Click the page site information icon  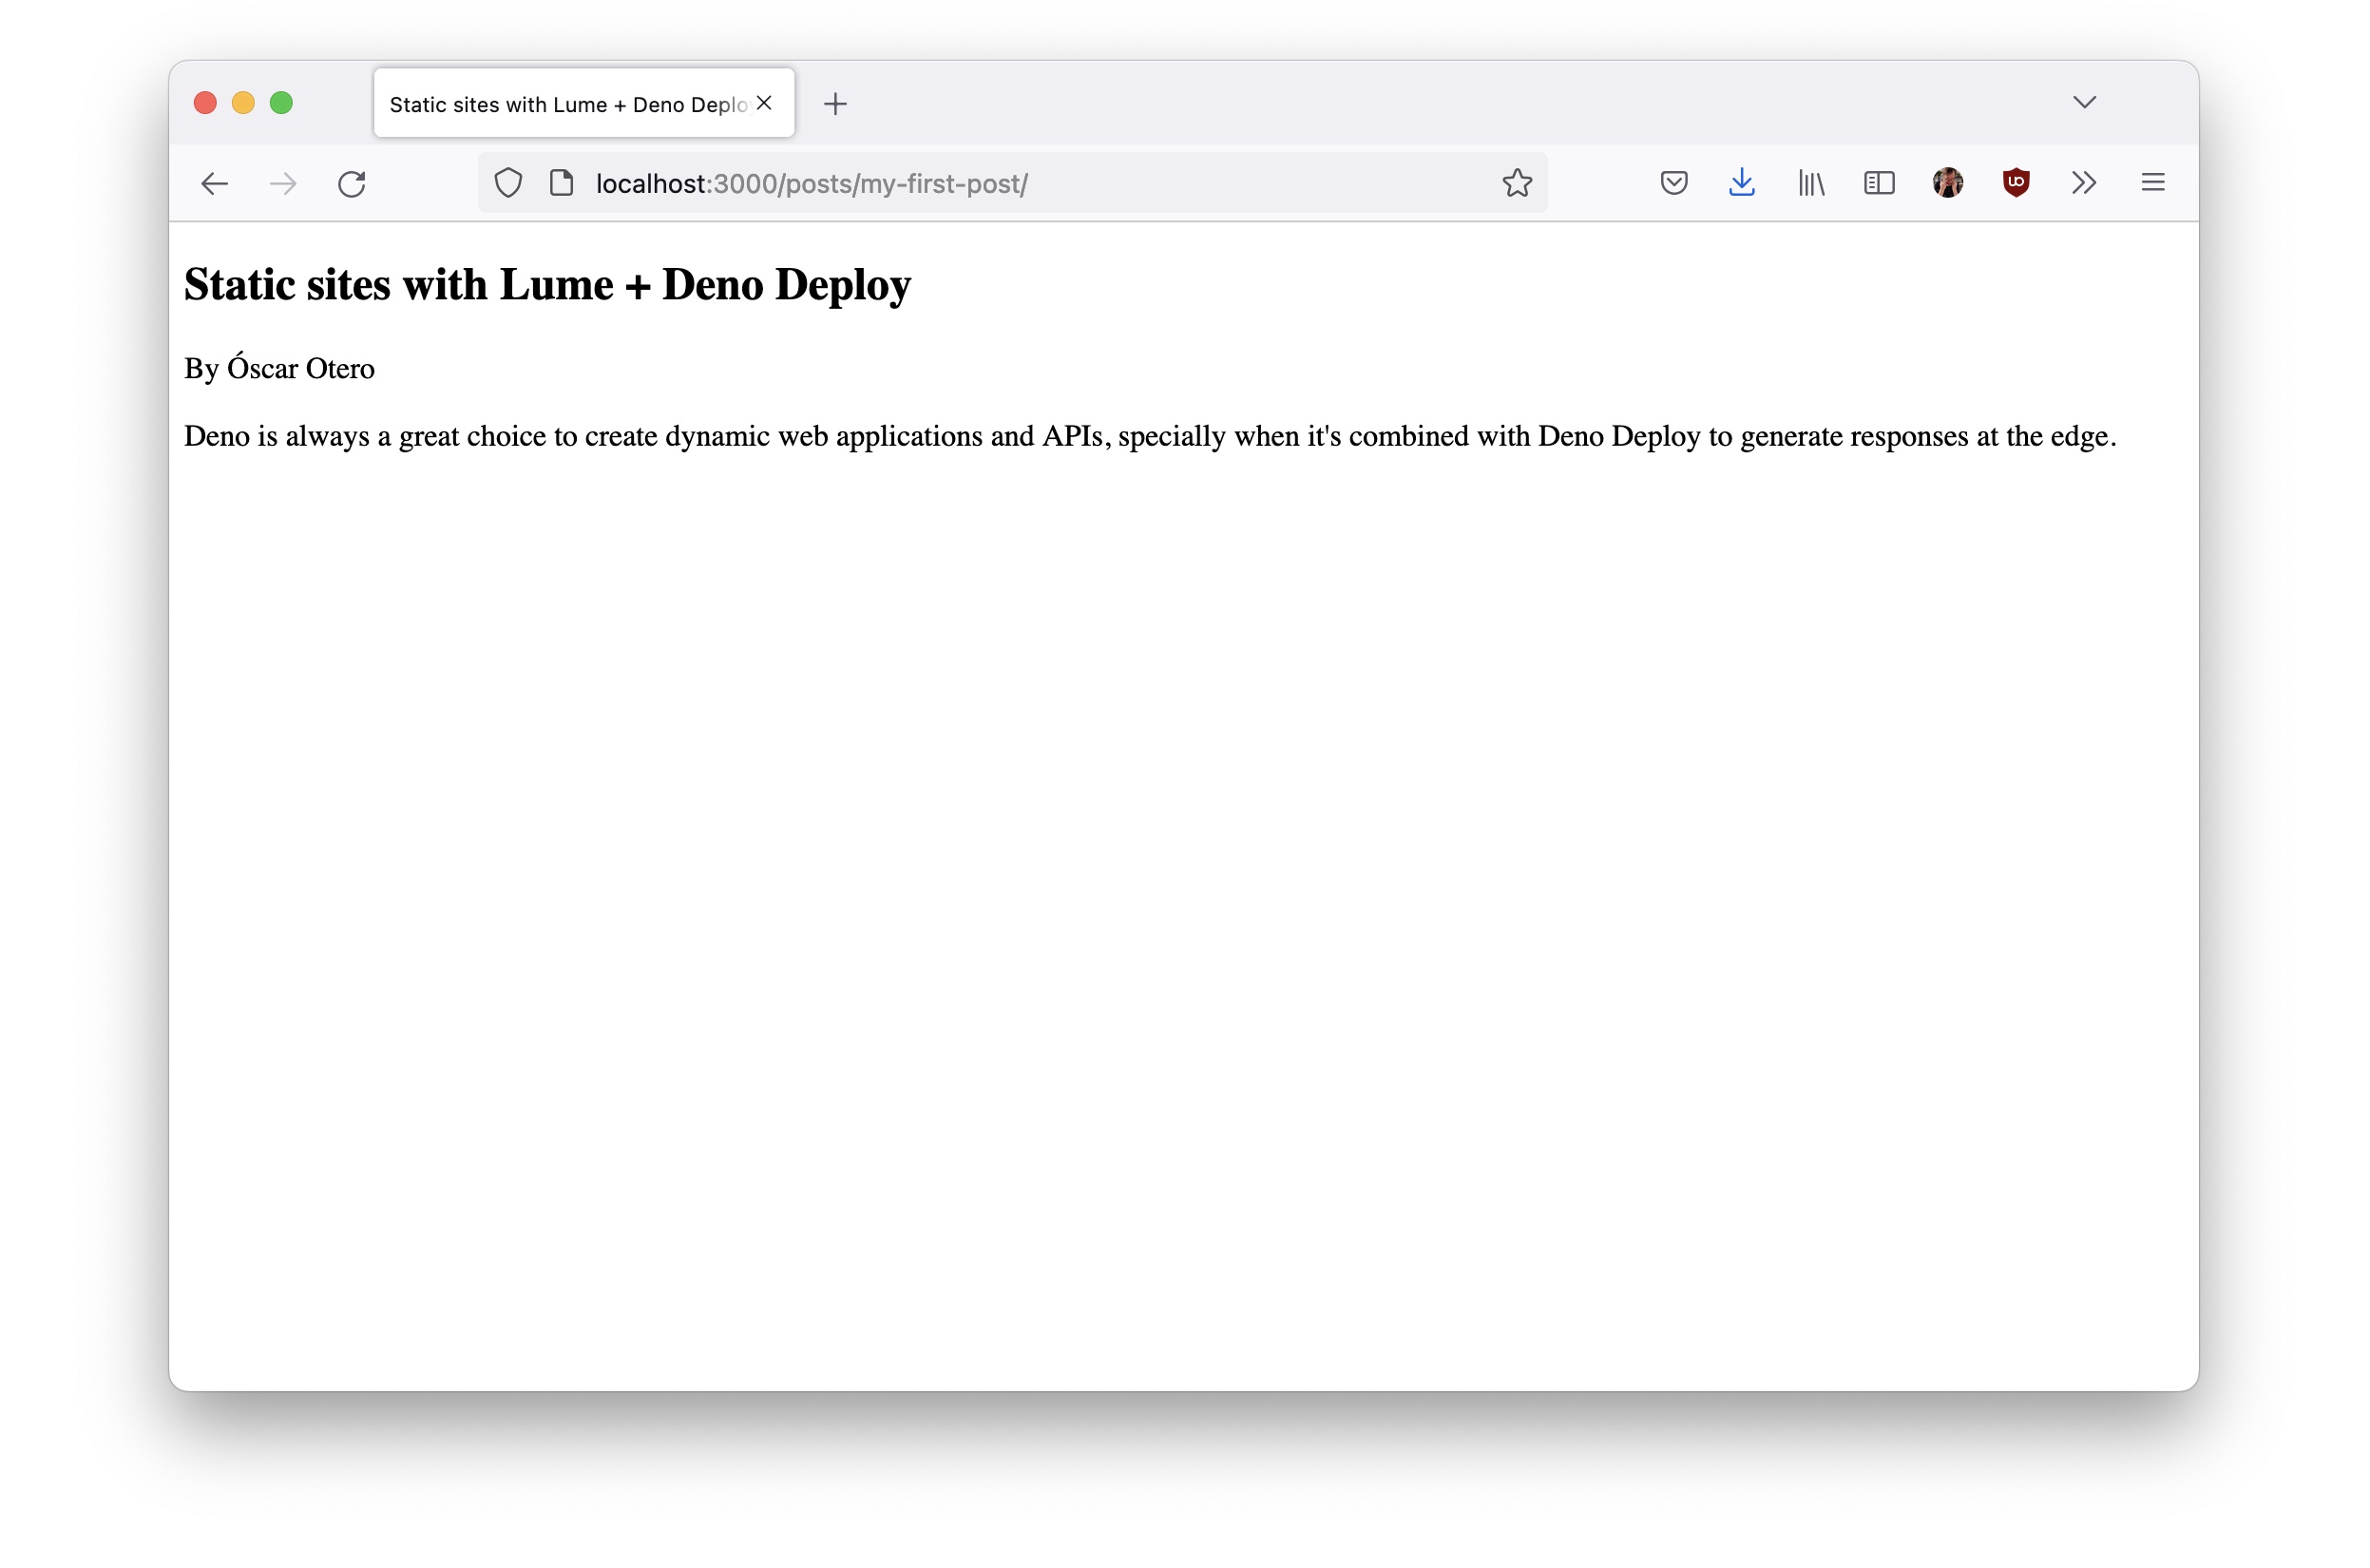(562, 184)
